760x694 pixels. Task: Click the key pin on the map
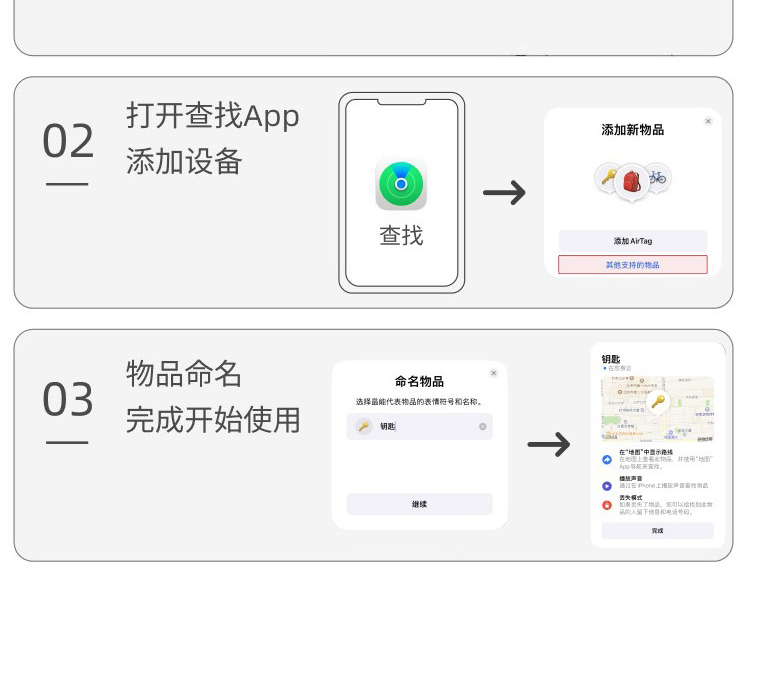coord(657,403)
